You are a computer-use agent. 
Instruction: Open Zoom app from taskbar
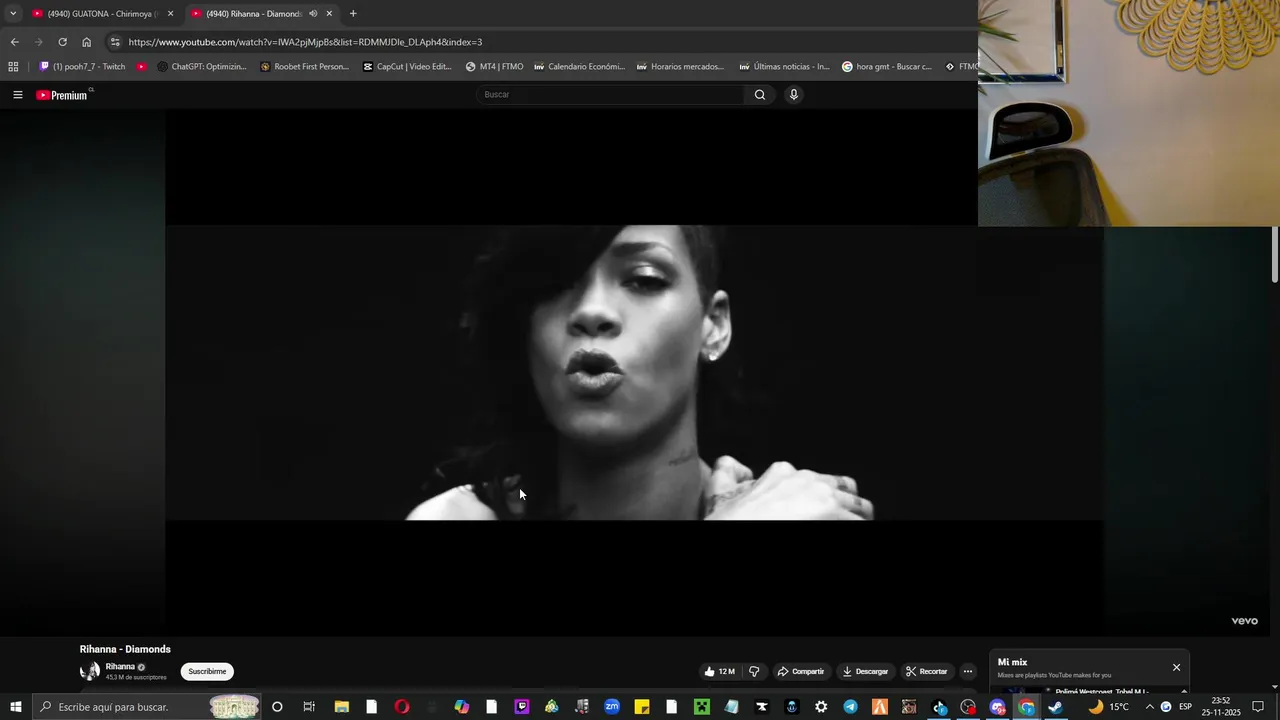coord(611,707)
